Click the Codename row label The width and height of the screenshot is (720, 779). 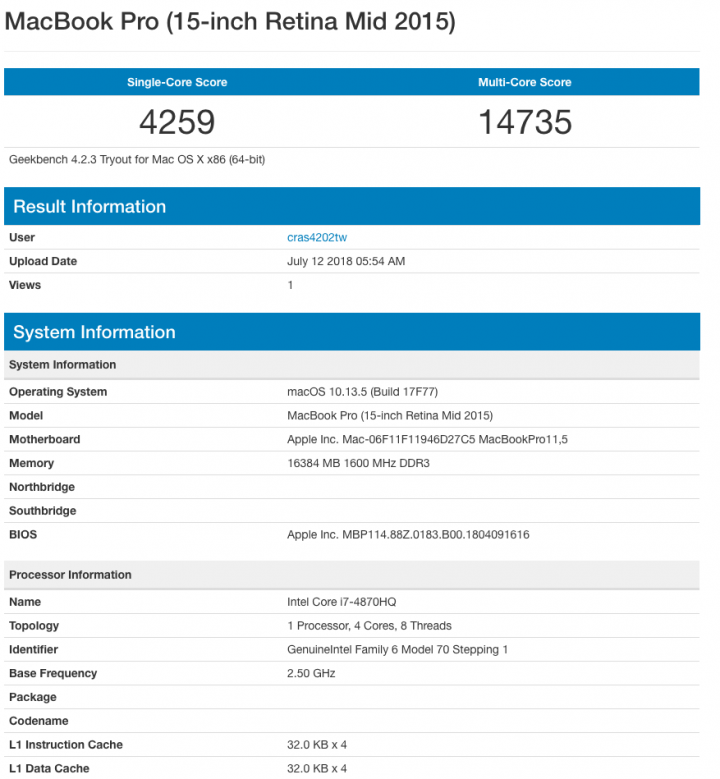[38, 721]
